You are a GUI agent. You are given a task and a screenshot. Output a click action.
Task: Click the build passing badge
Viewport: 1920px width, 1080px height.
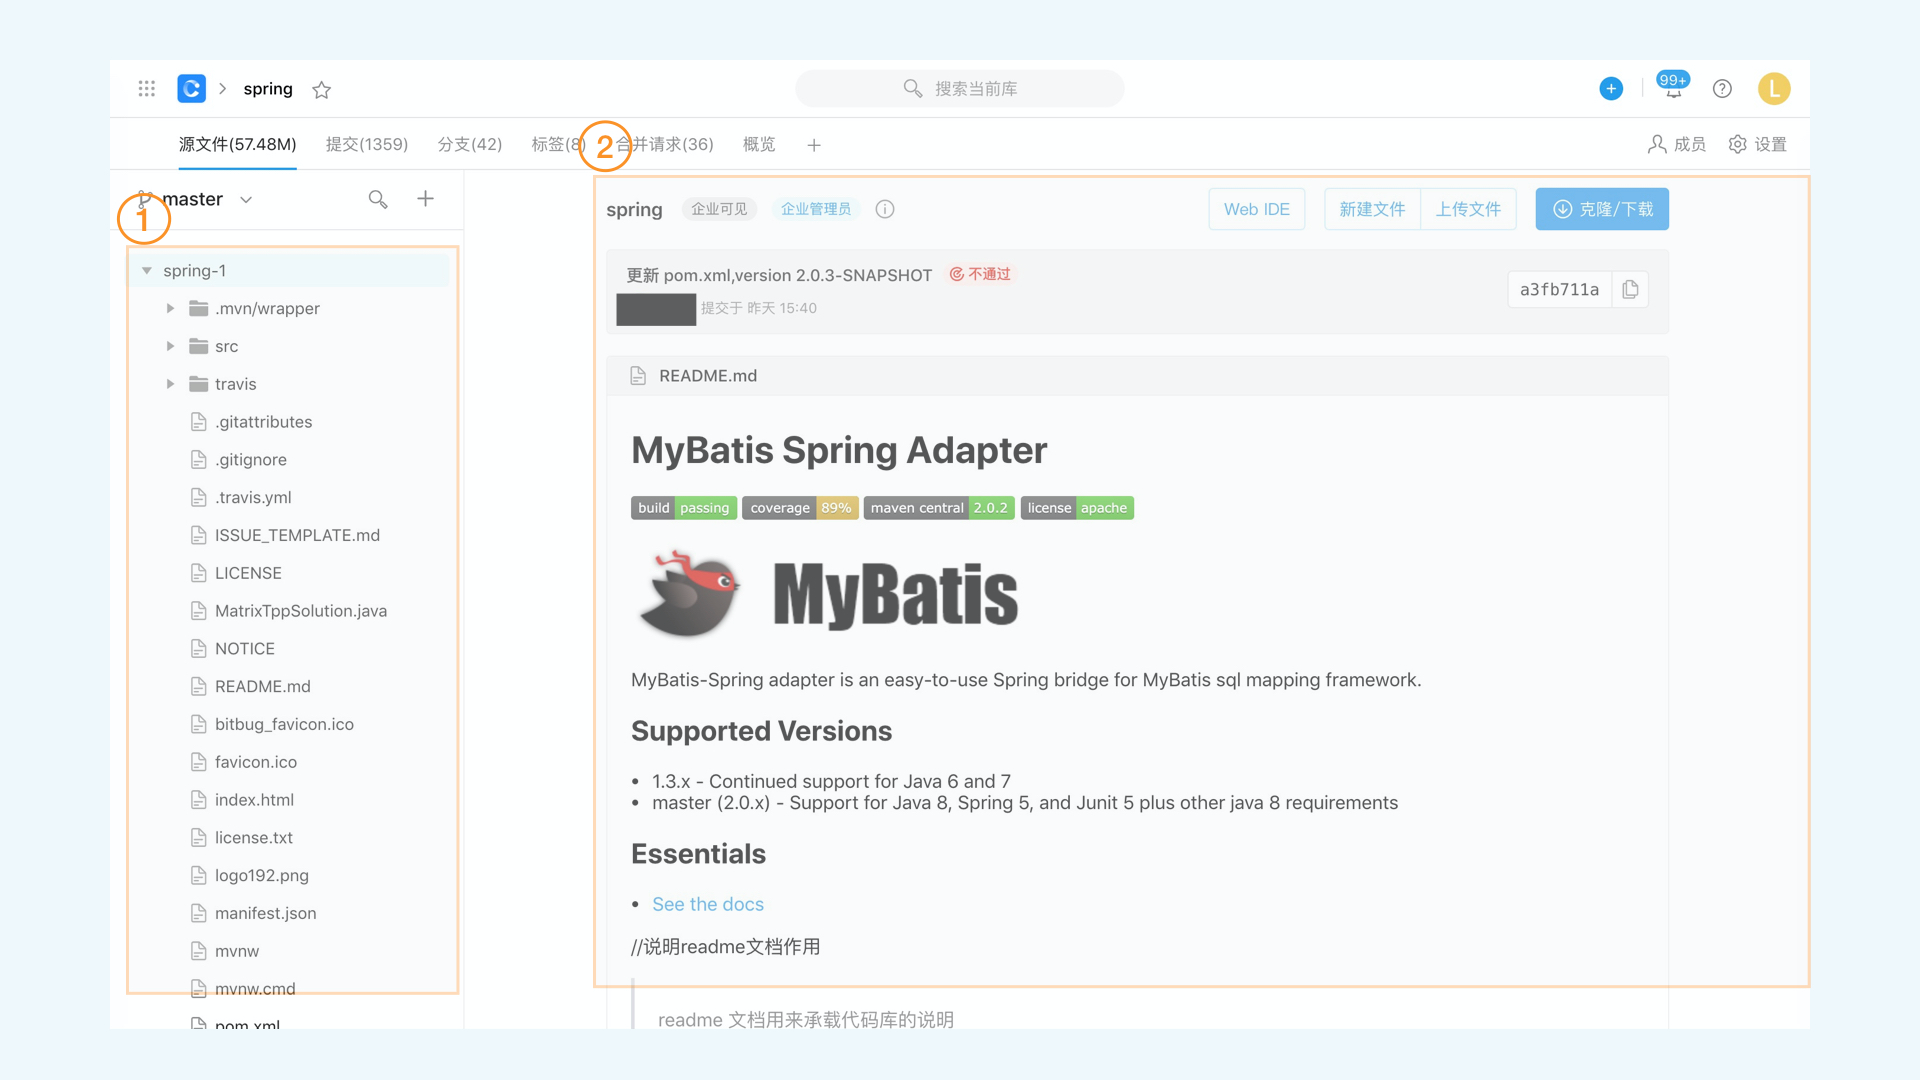point(684,508)
